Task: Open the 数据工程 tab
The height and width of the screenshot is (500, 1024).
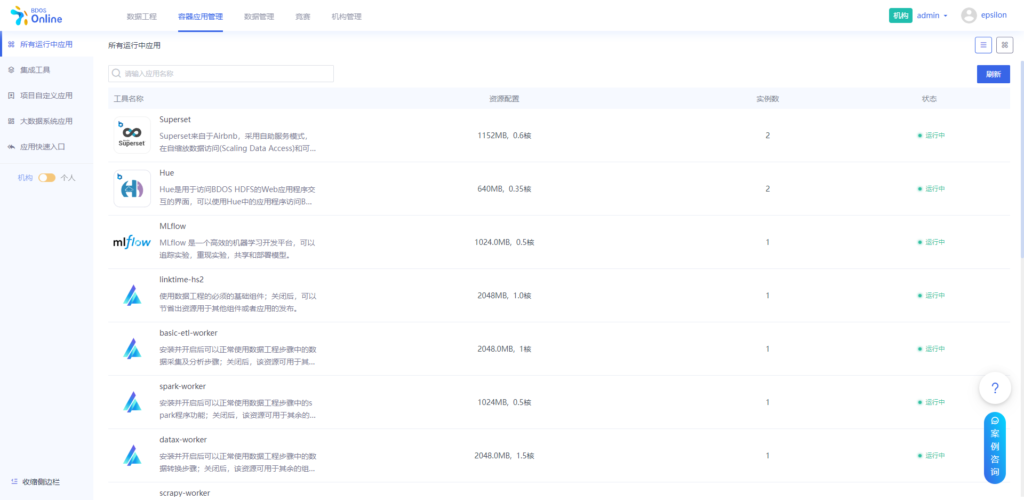Action: click(141, 17)
